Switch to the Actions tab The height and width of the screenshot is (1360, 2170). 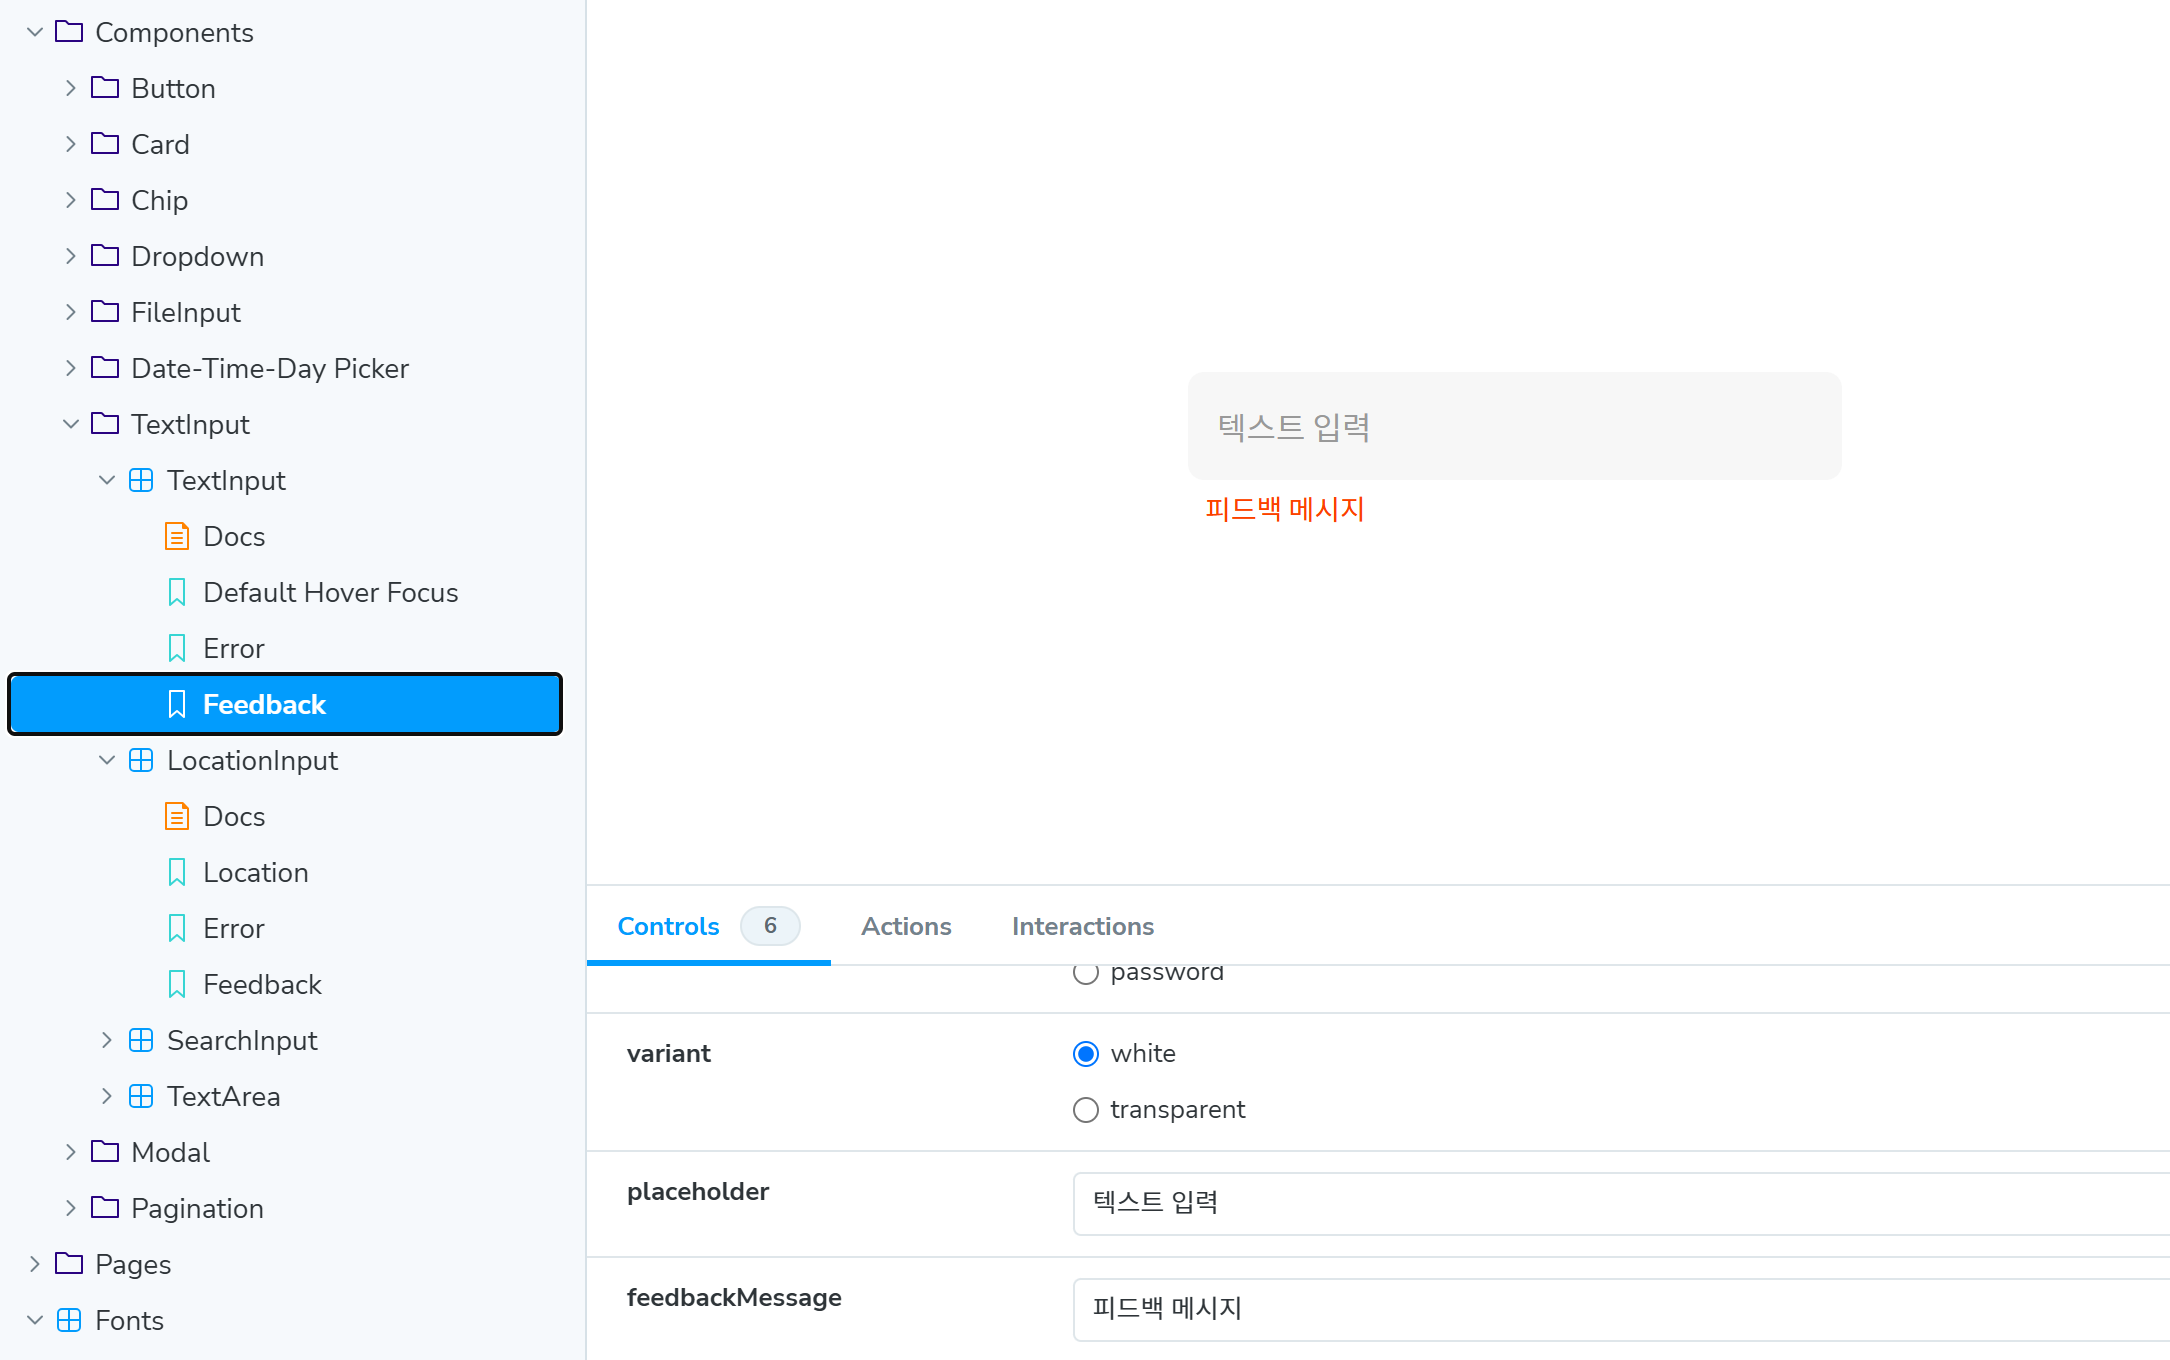click(906, 927)
